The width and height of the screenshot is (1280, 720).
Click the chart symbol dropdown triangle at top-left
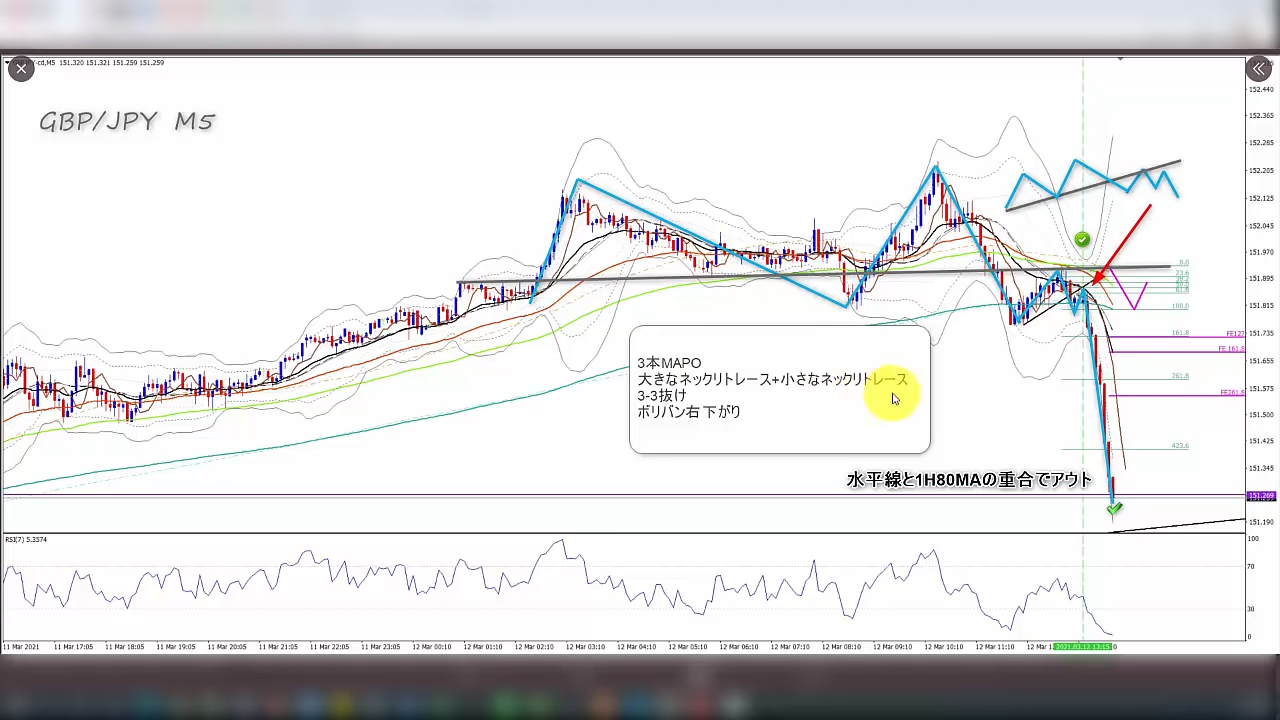coord(7,62)
